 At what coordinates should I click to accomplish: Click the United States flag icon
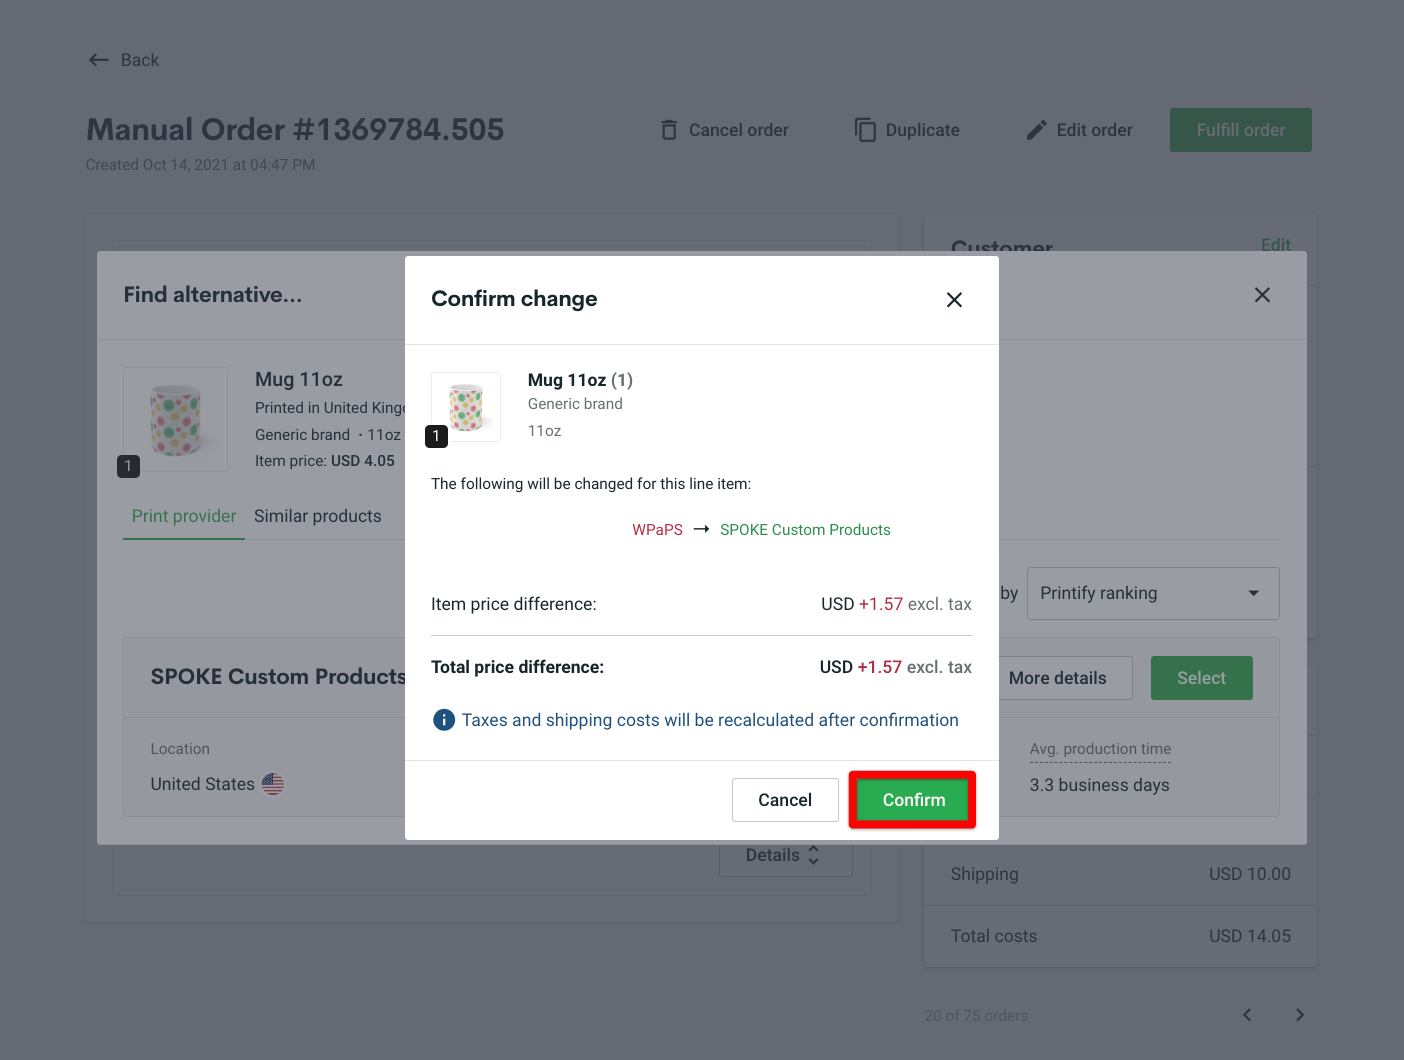pyautogui.click(x=272, y=784)
